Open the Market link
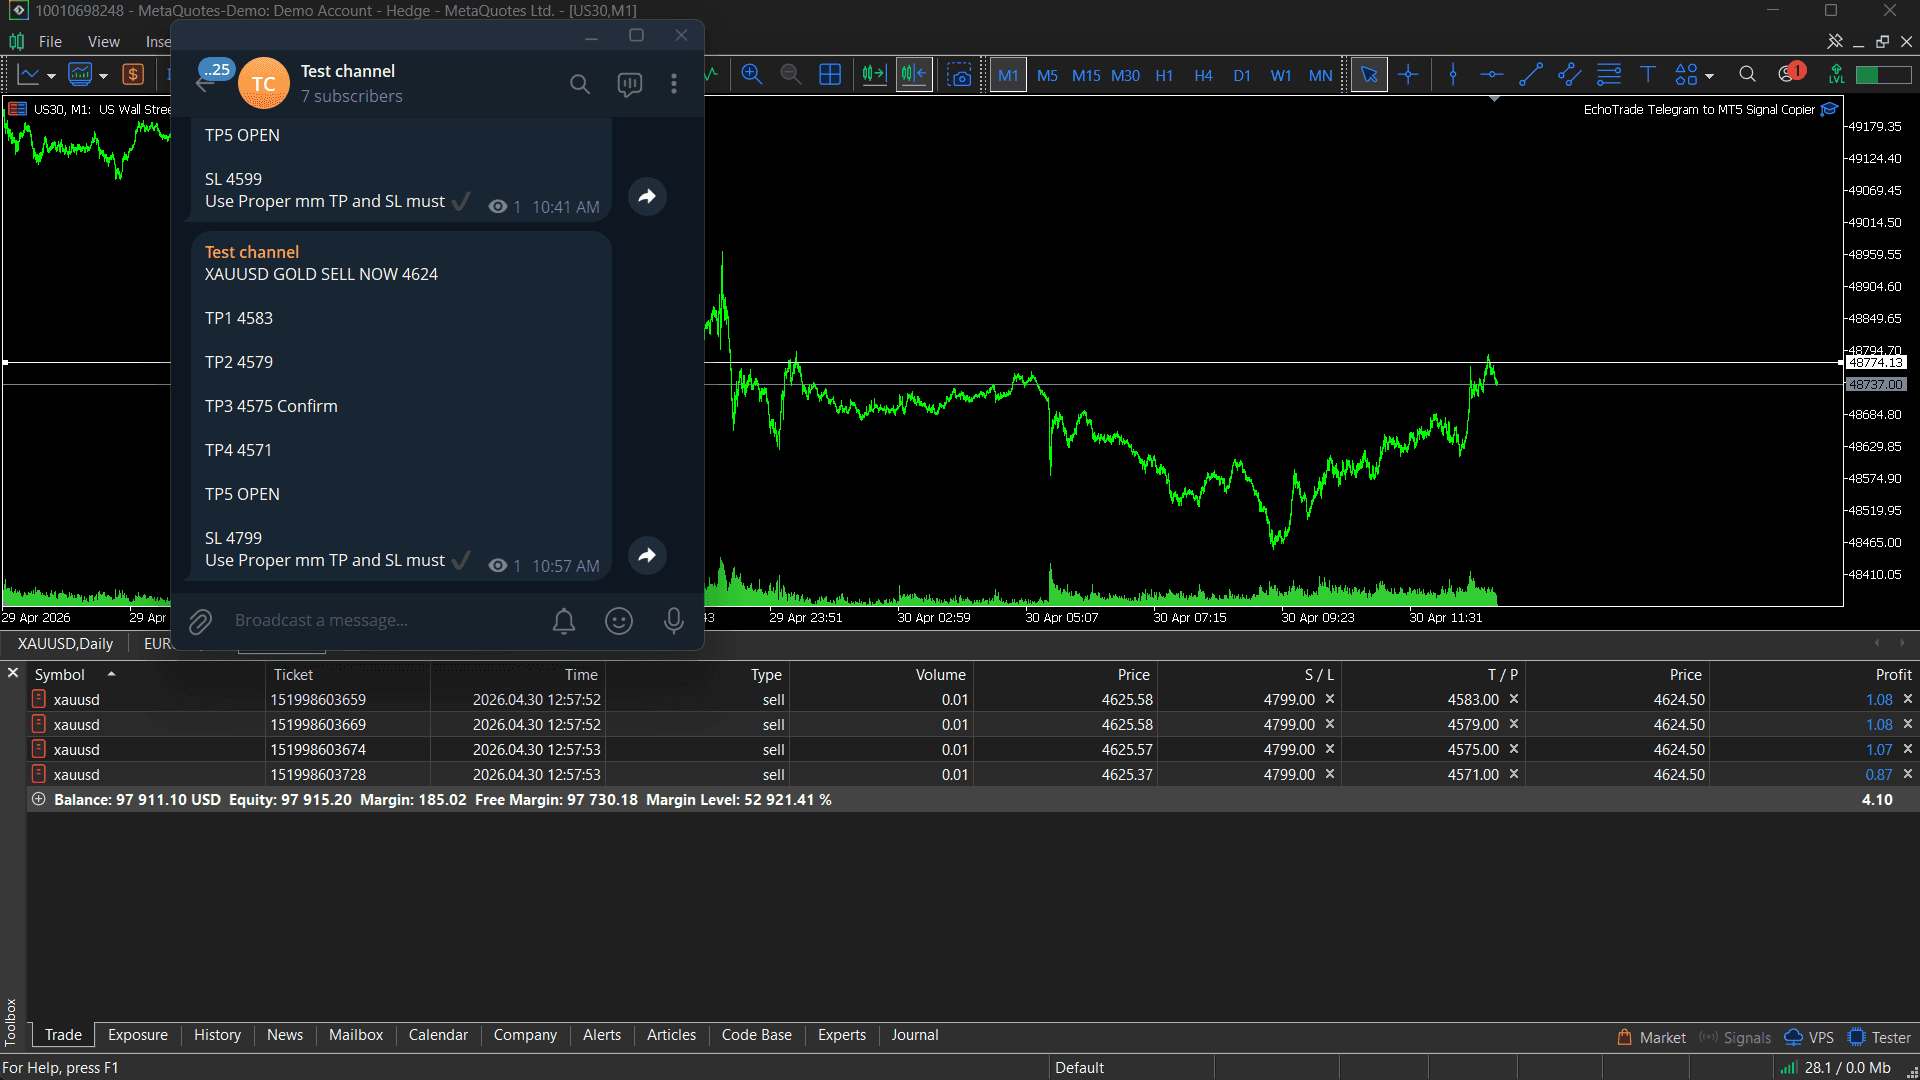 click(1652, 1038)
